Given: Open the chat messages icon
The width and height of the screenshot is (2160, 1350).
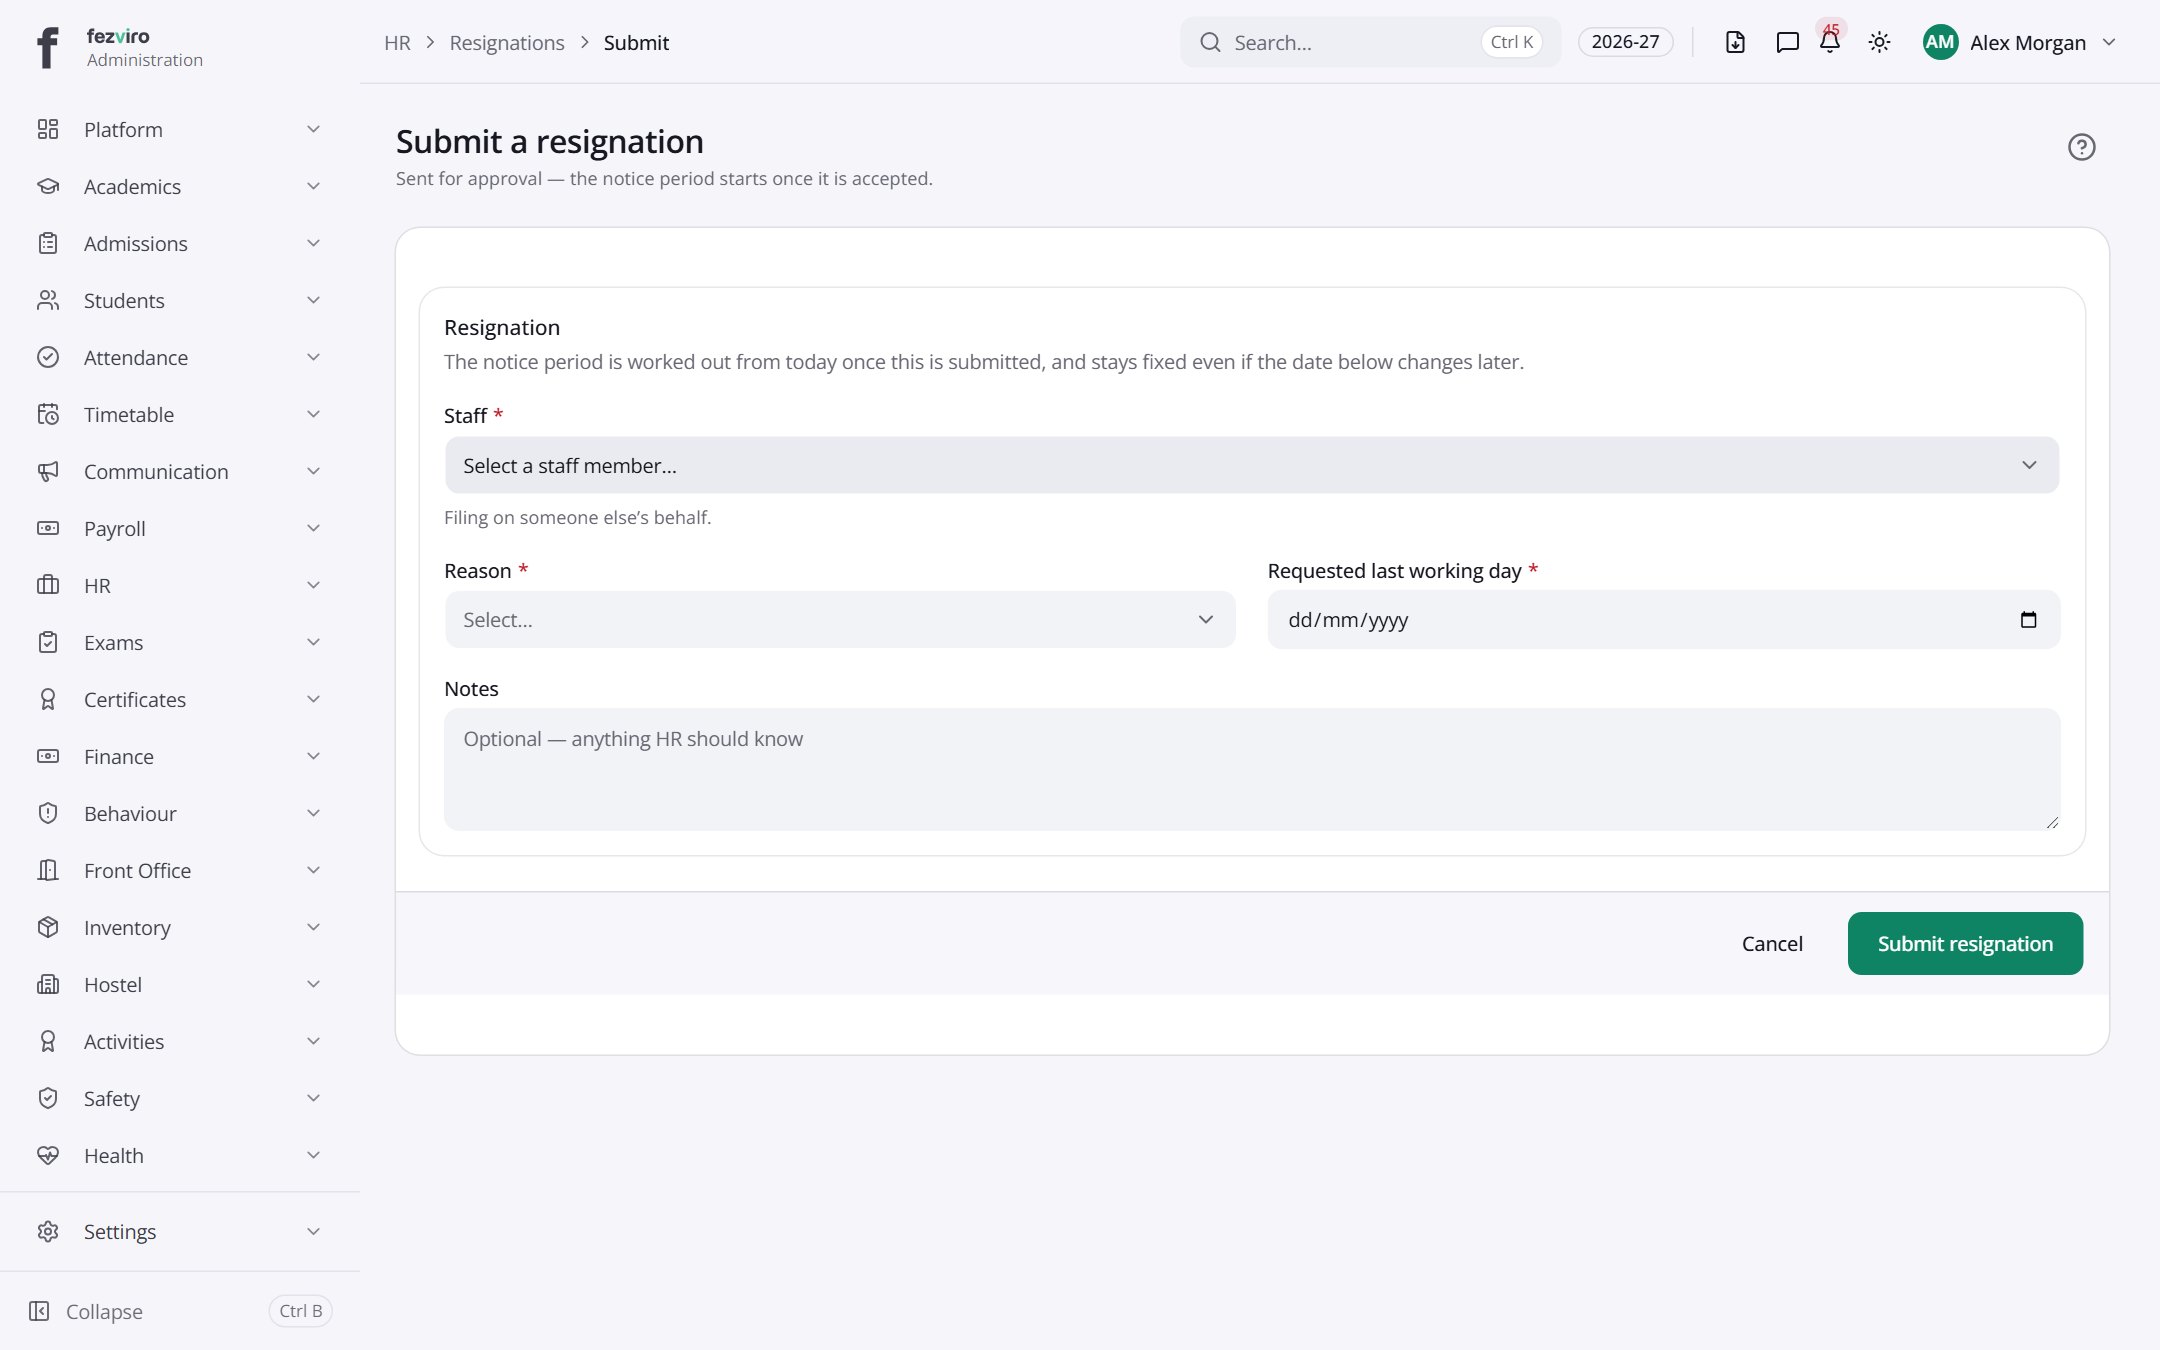Looking at the screenshot, I should pyautogui.click(x=1787, y=42).
